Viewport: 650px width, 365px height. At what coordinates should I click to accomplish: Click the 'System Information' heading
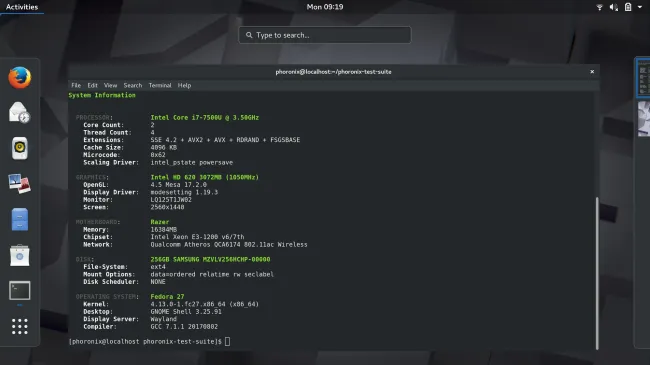pos(102,95)
